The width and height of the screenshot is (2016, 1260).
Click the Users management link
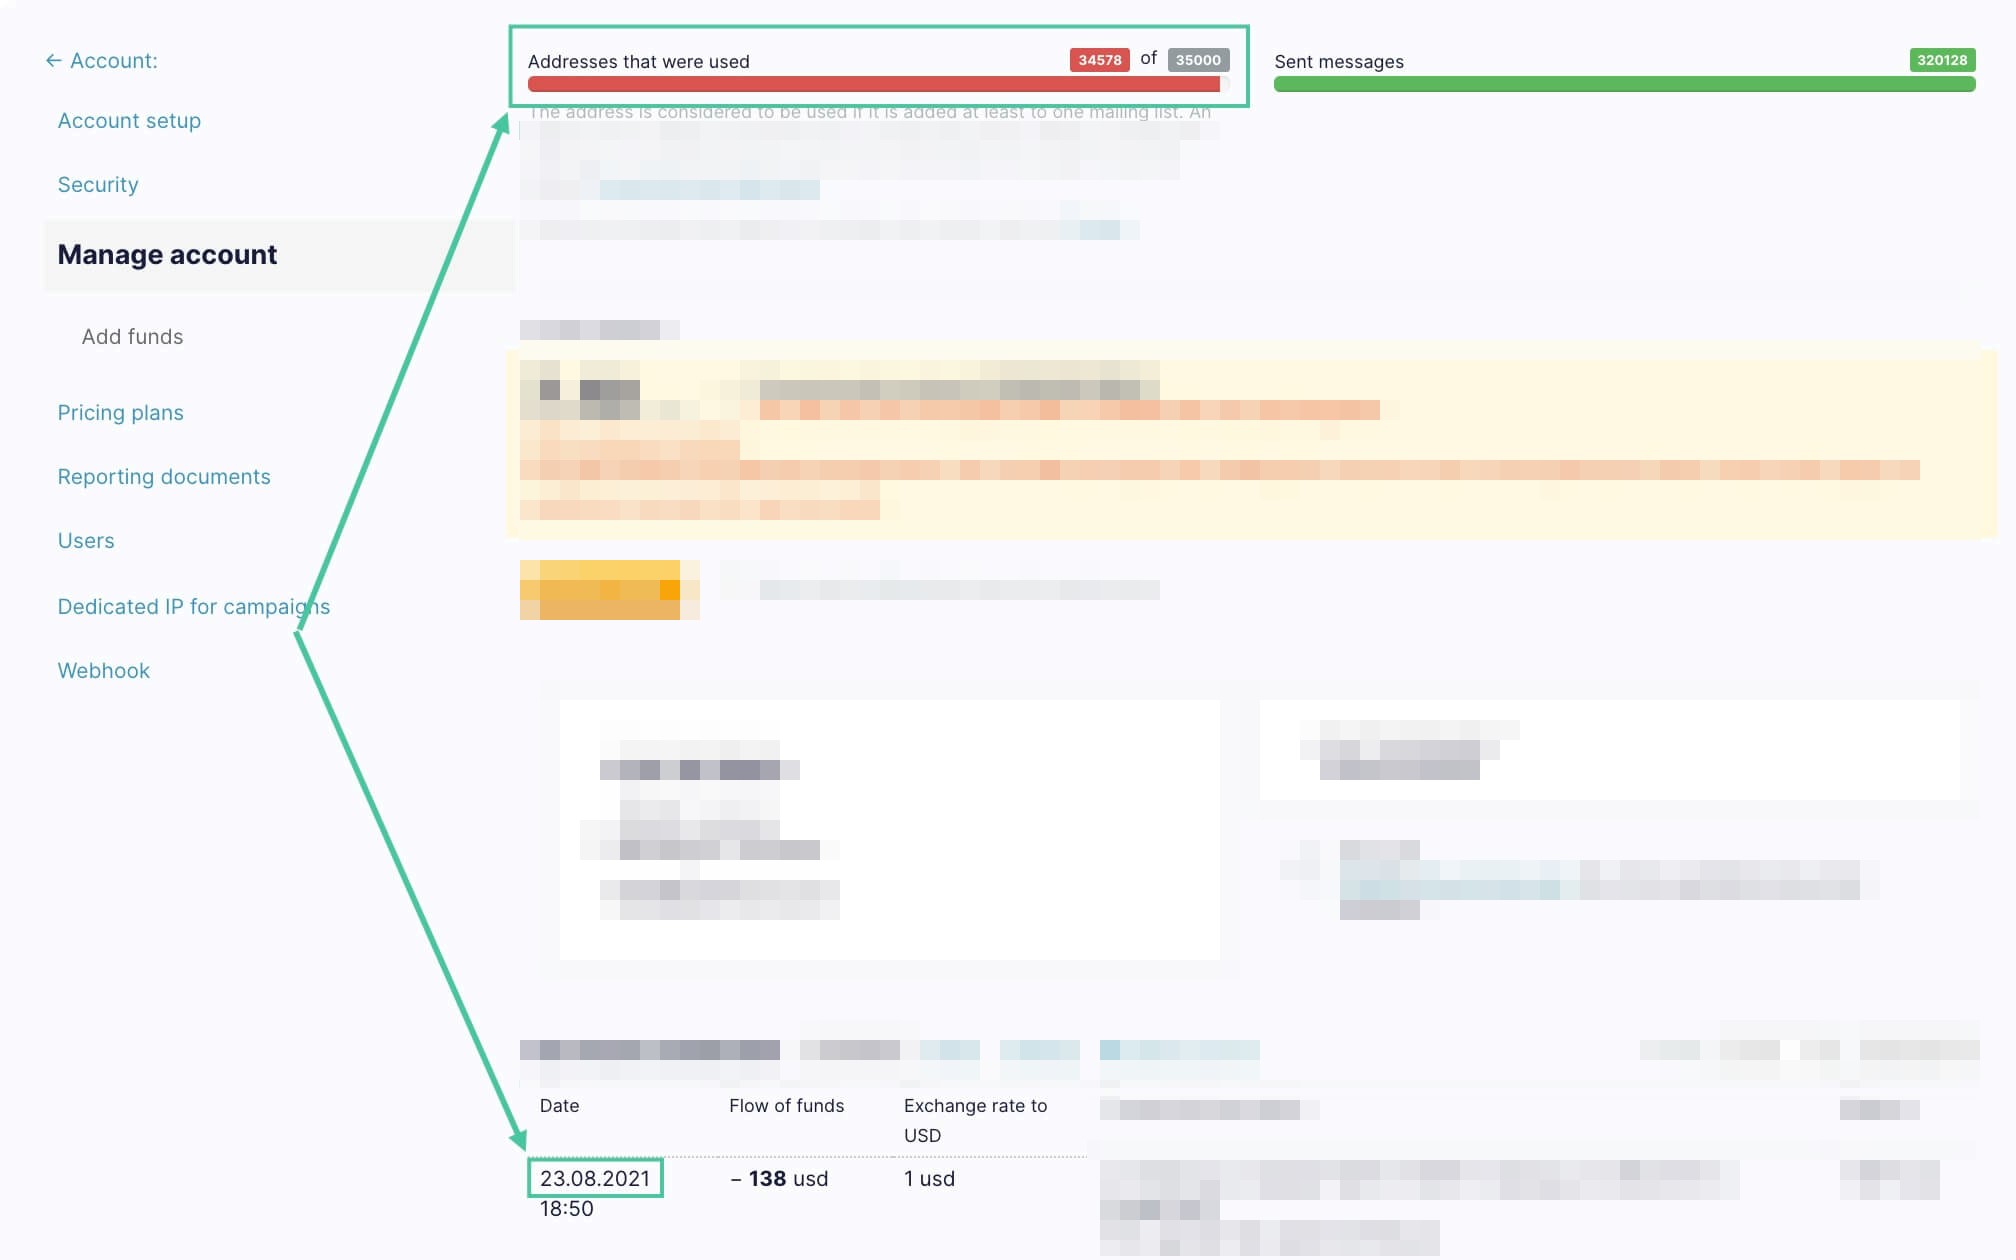[84, 539]
